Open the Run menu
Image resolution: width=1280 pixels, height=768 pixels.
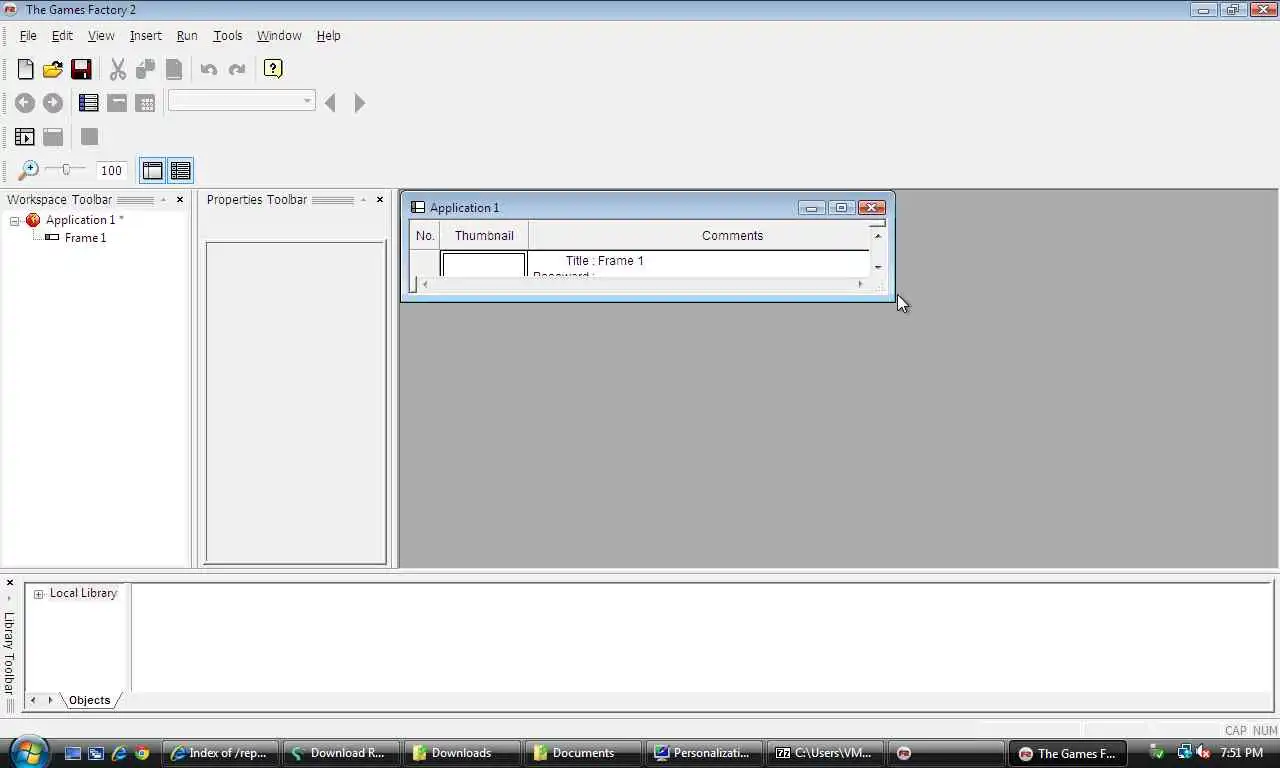coord(187,36)
